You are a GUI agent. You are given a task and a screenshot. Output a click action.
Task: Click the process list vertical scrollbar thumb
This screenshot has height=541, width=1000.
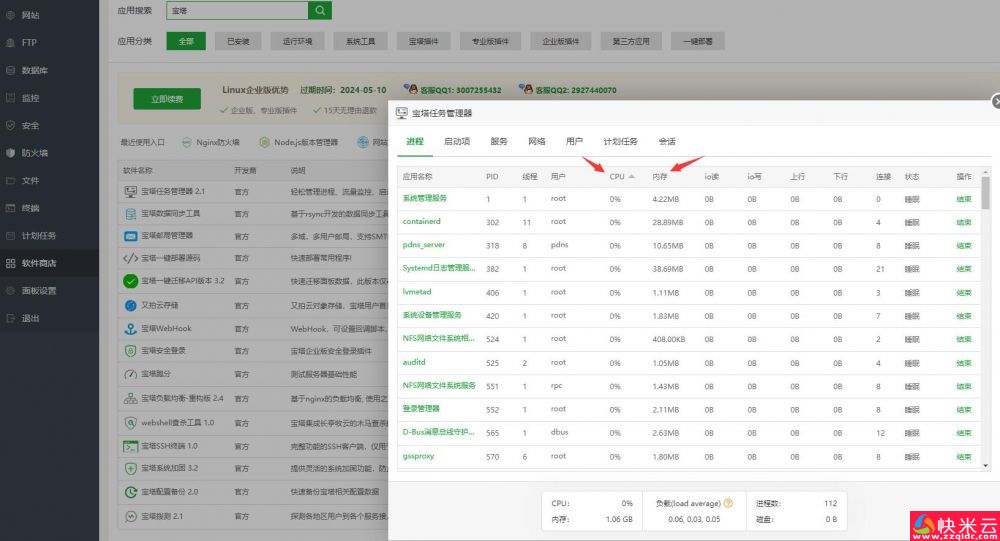(985, 193)
